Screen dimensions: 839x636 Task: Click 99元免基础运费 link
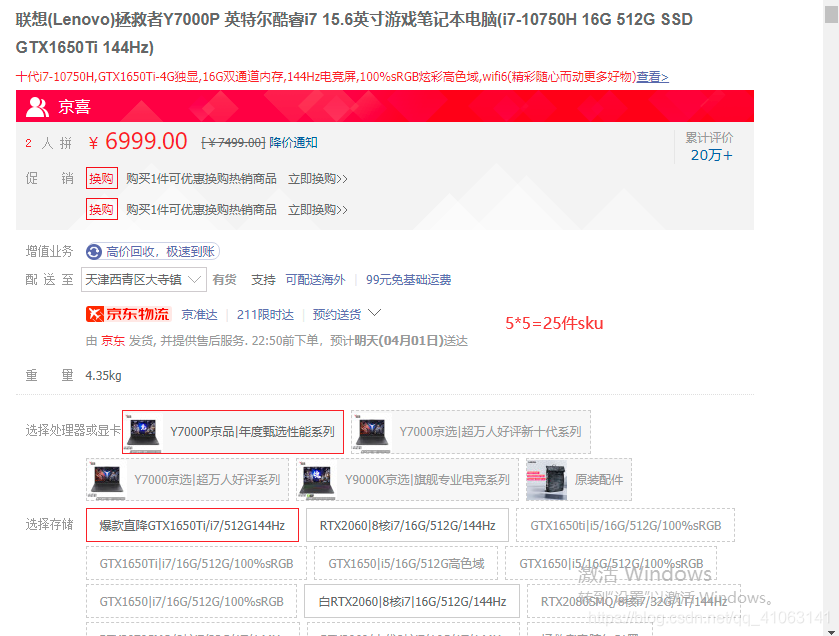pyautogui.click(x=408, y=279)
